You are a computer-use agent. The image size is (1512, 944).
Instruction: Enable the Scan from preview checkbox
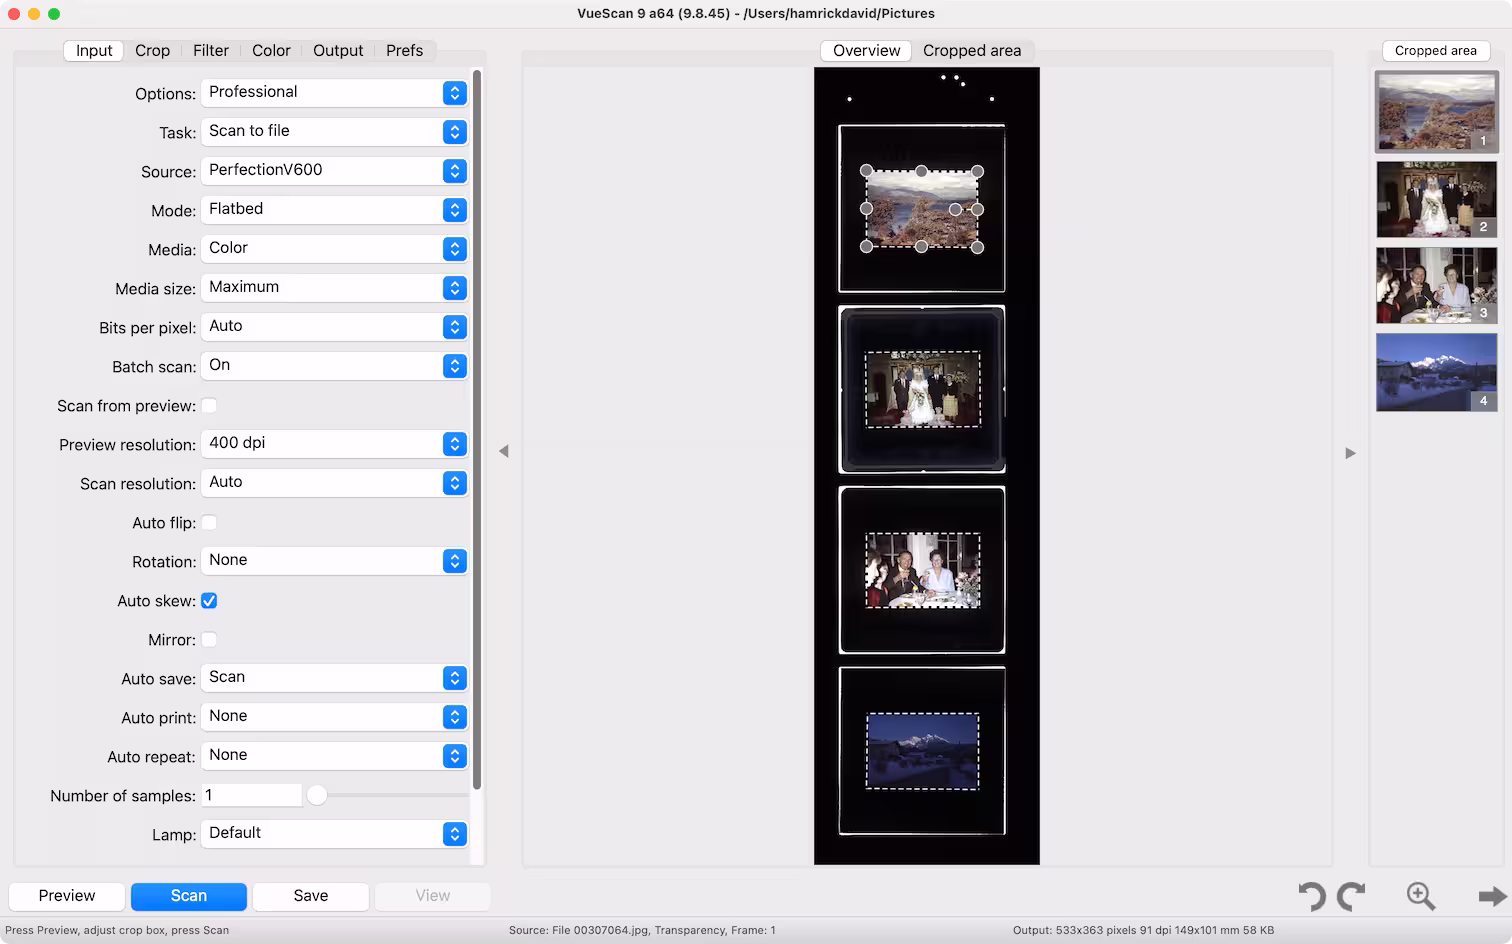point(209,406)
